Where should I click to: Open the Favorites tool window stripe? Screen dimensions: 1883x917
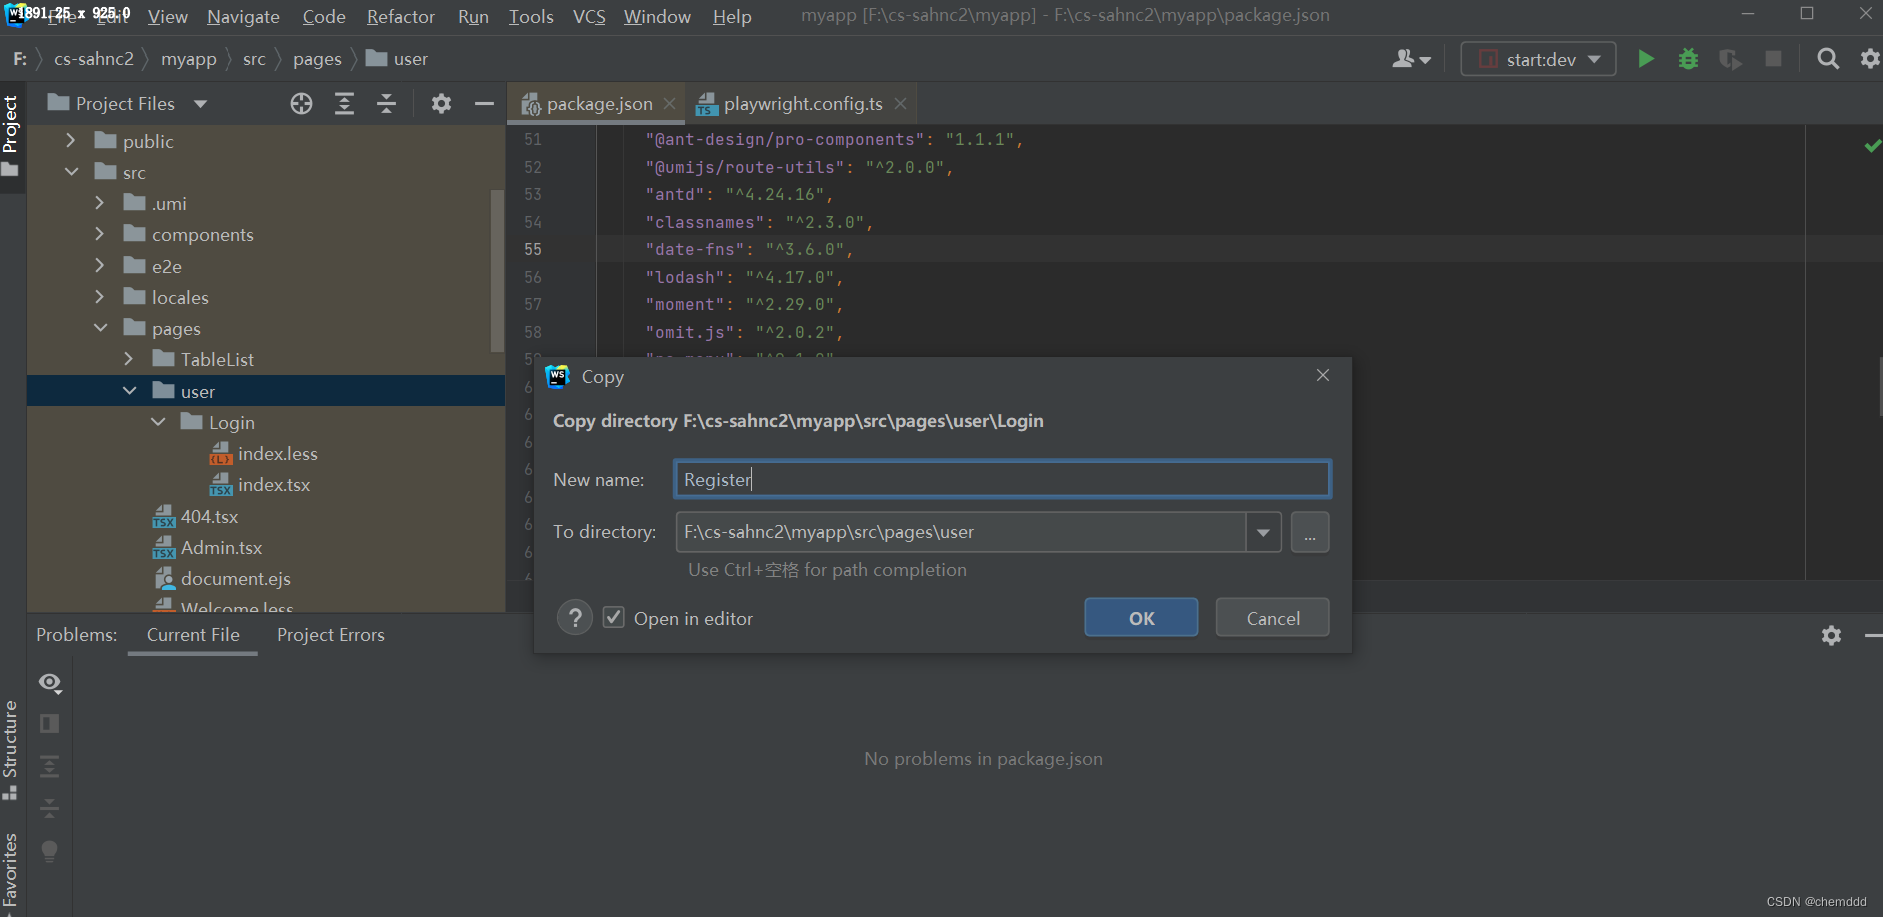pyautogui.click(x=11, y=872)
